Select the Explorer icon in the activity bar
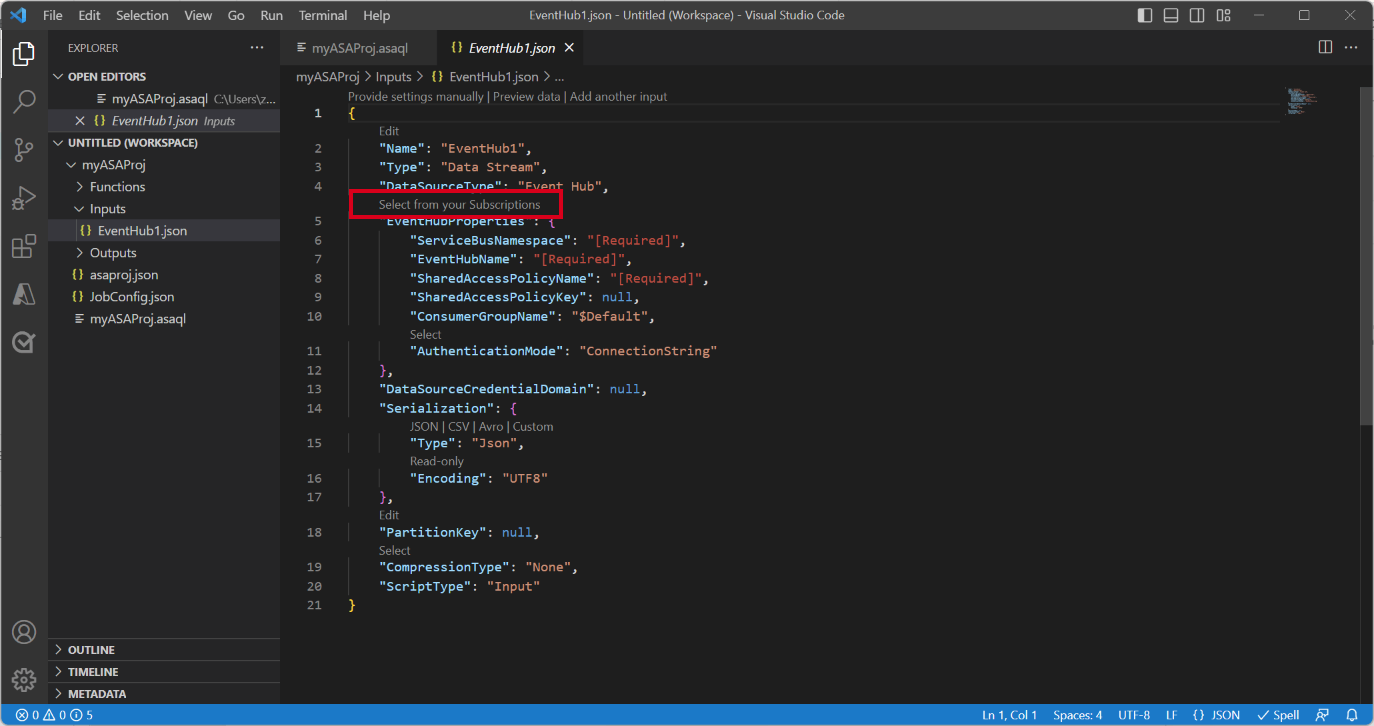 (x=24, y=54)
